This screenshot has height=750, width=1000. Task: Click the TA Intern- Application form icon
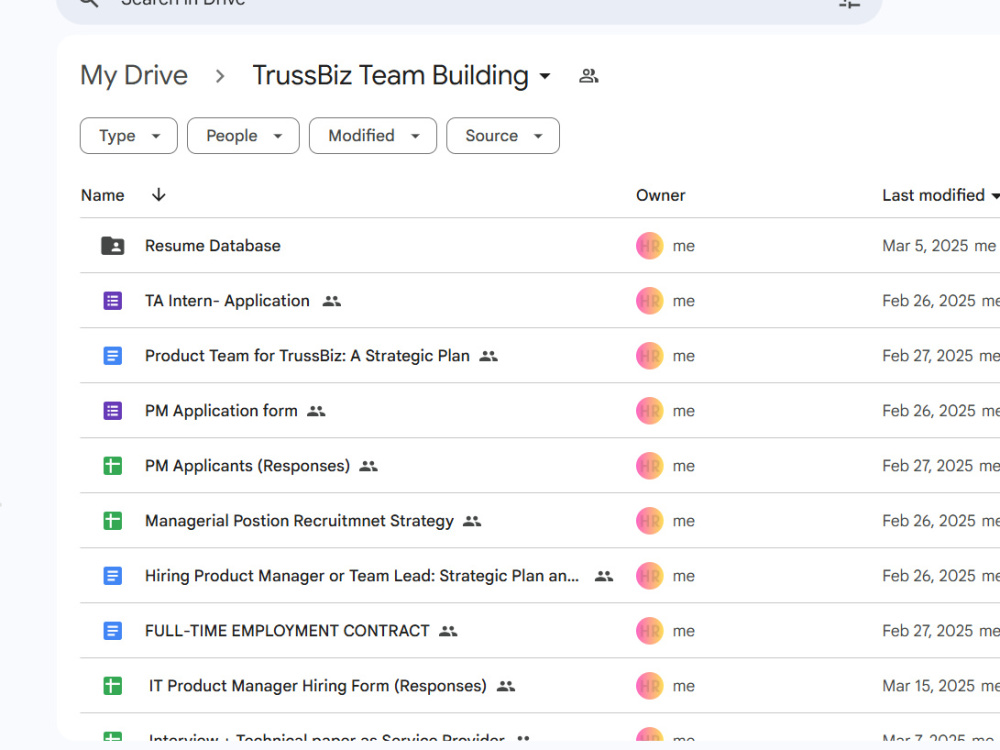pos(113,300)
